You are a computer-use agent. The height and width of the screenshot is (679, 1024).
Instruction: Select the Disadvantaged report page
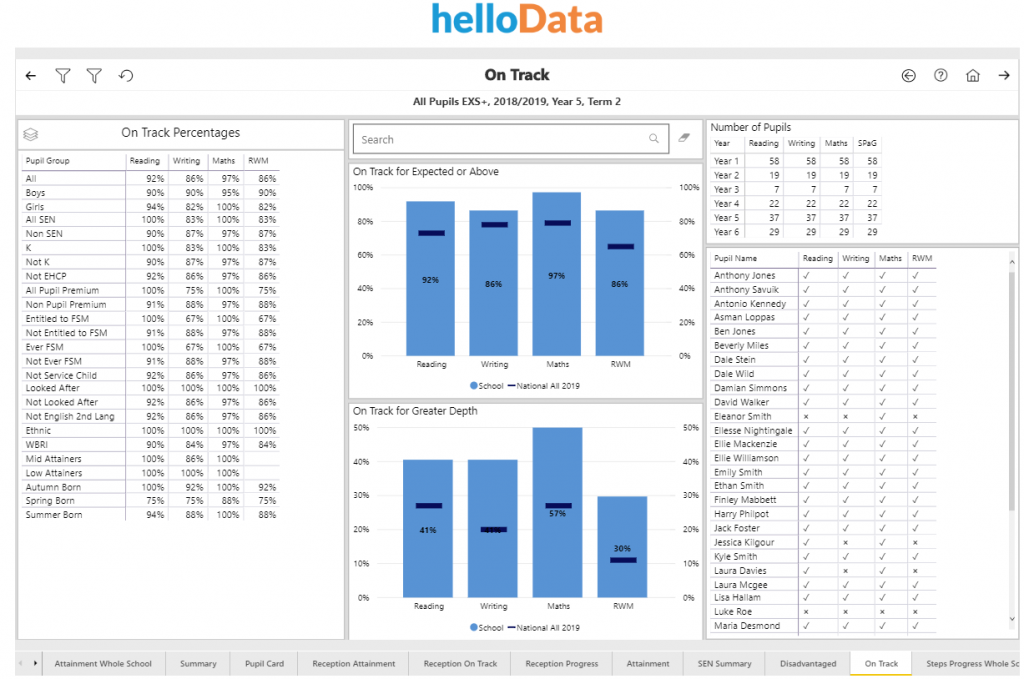click(805, 662)
